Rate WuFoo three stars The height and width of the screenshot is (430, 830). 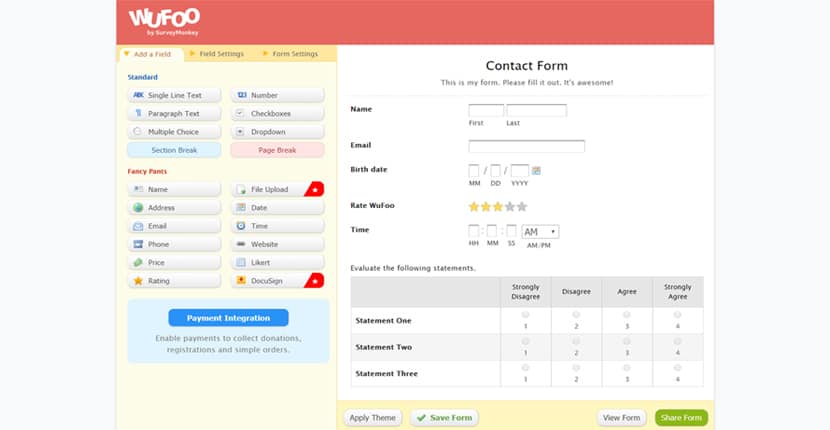(498, 207)
